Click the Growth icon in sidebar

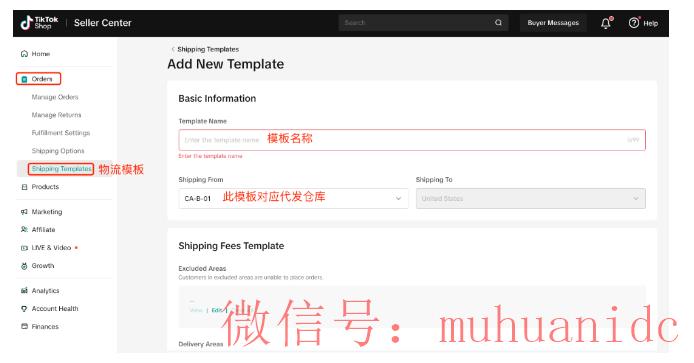24,266
